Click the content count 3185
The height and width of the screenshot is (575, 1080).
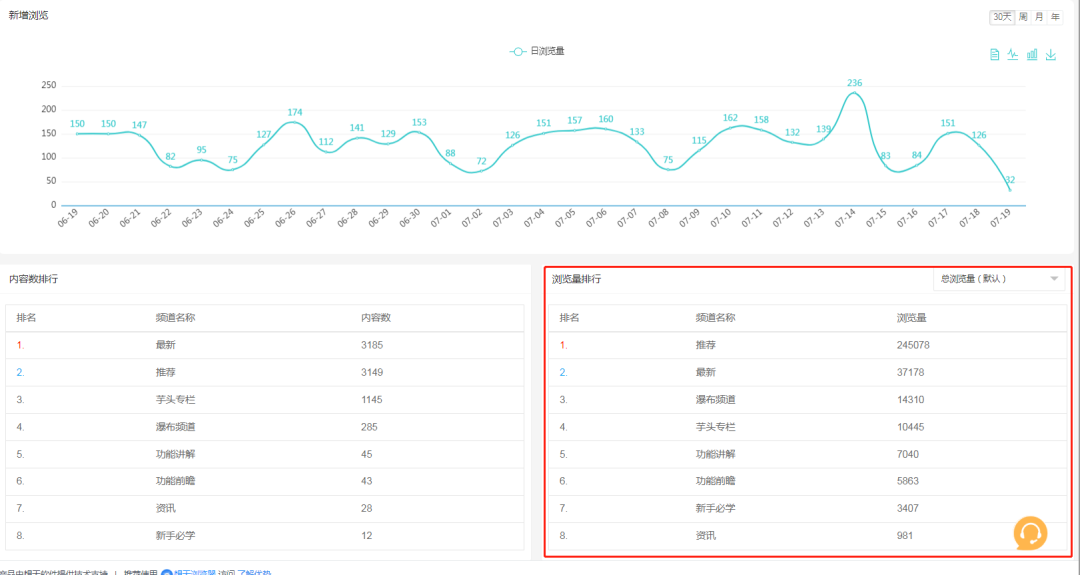pyautogui.click(x=372, y=345)
